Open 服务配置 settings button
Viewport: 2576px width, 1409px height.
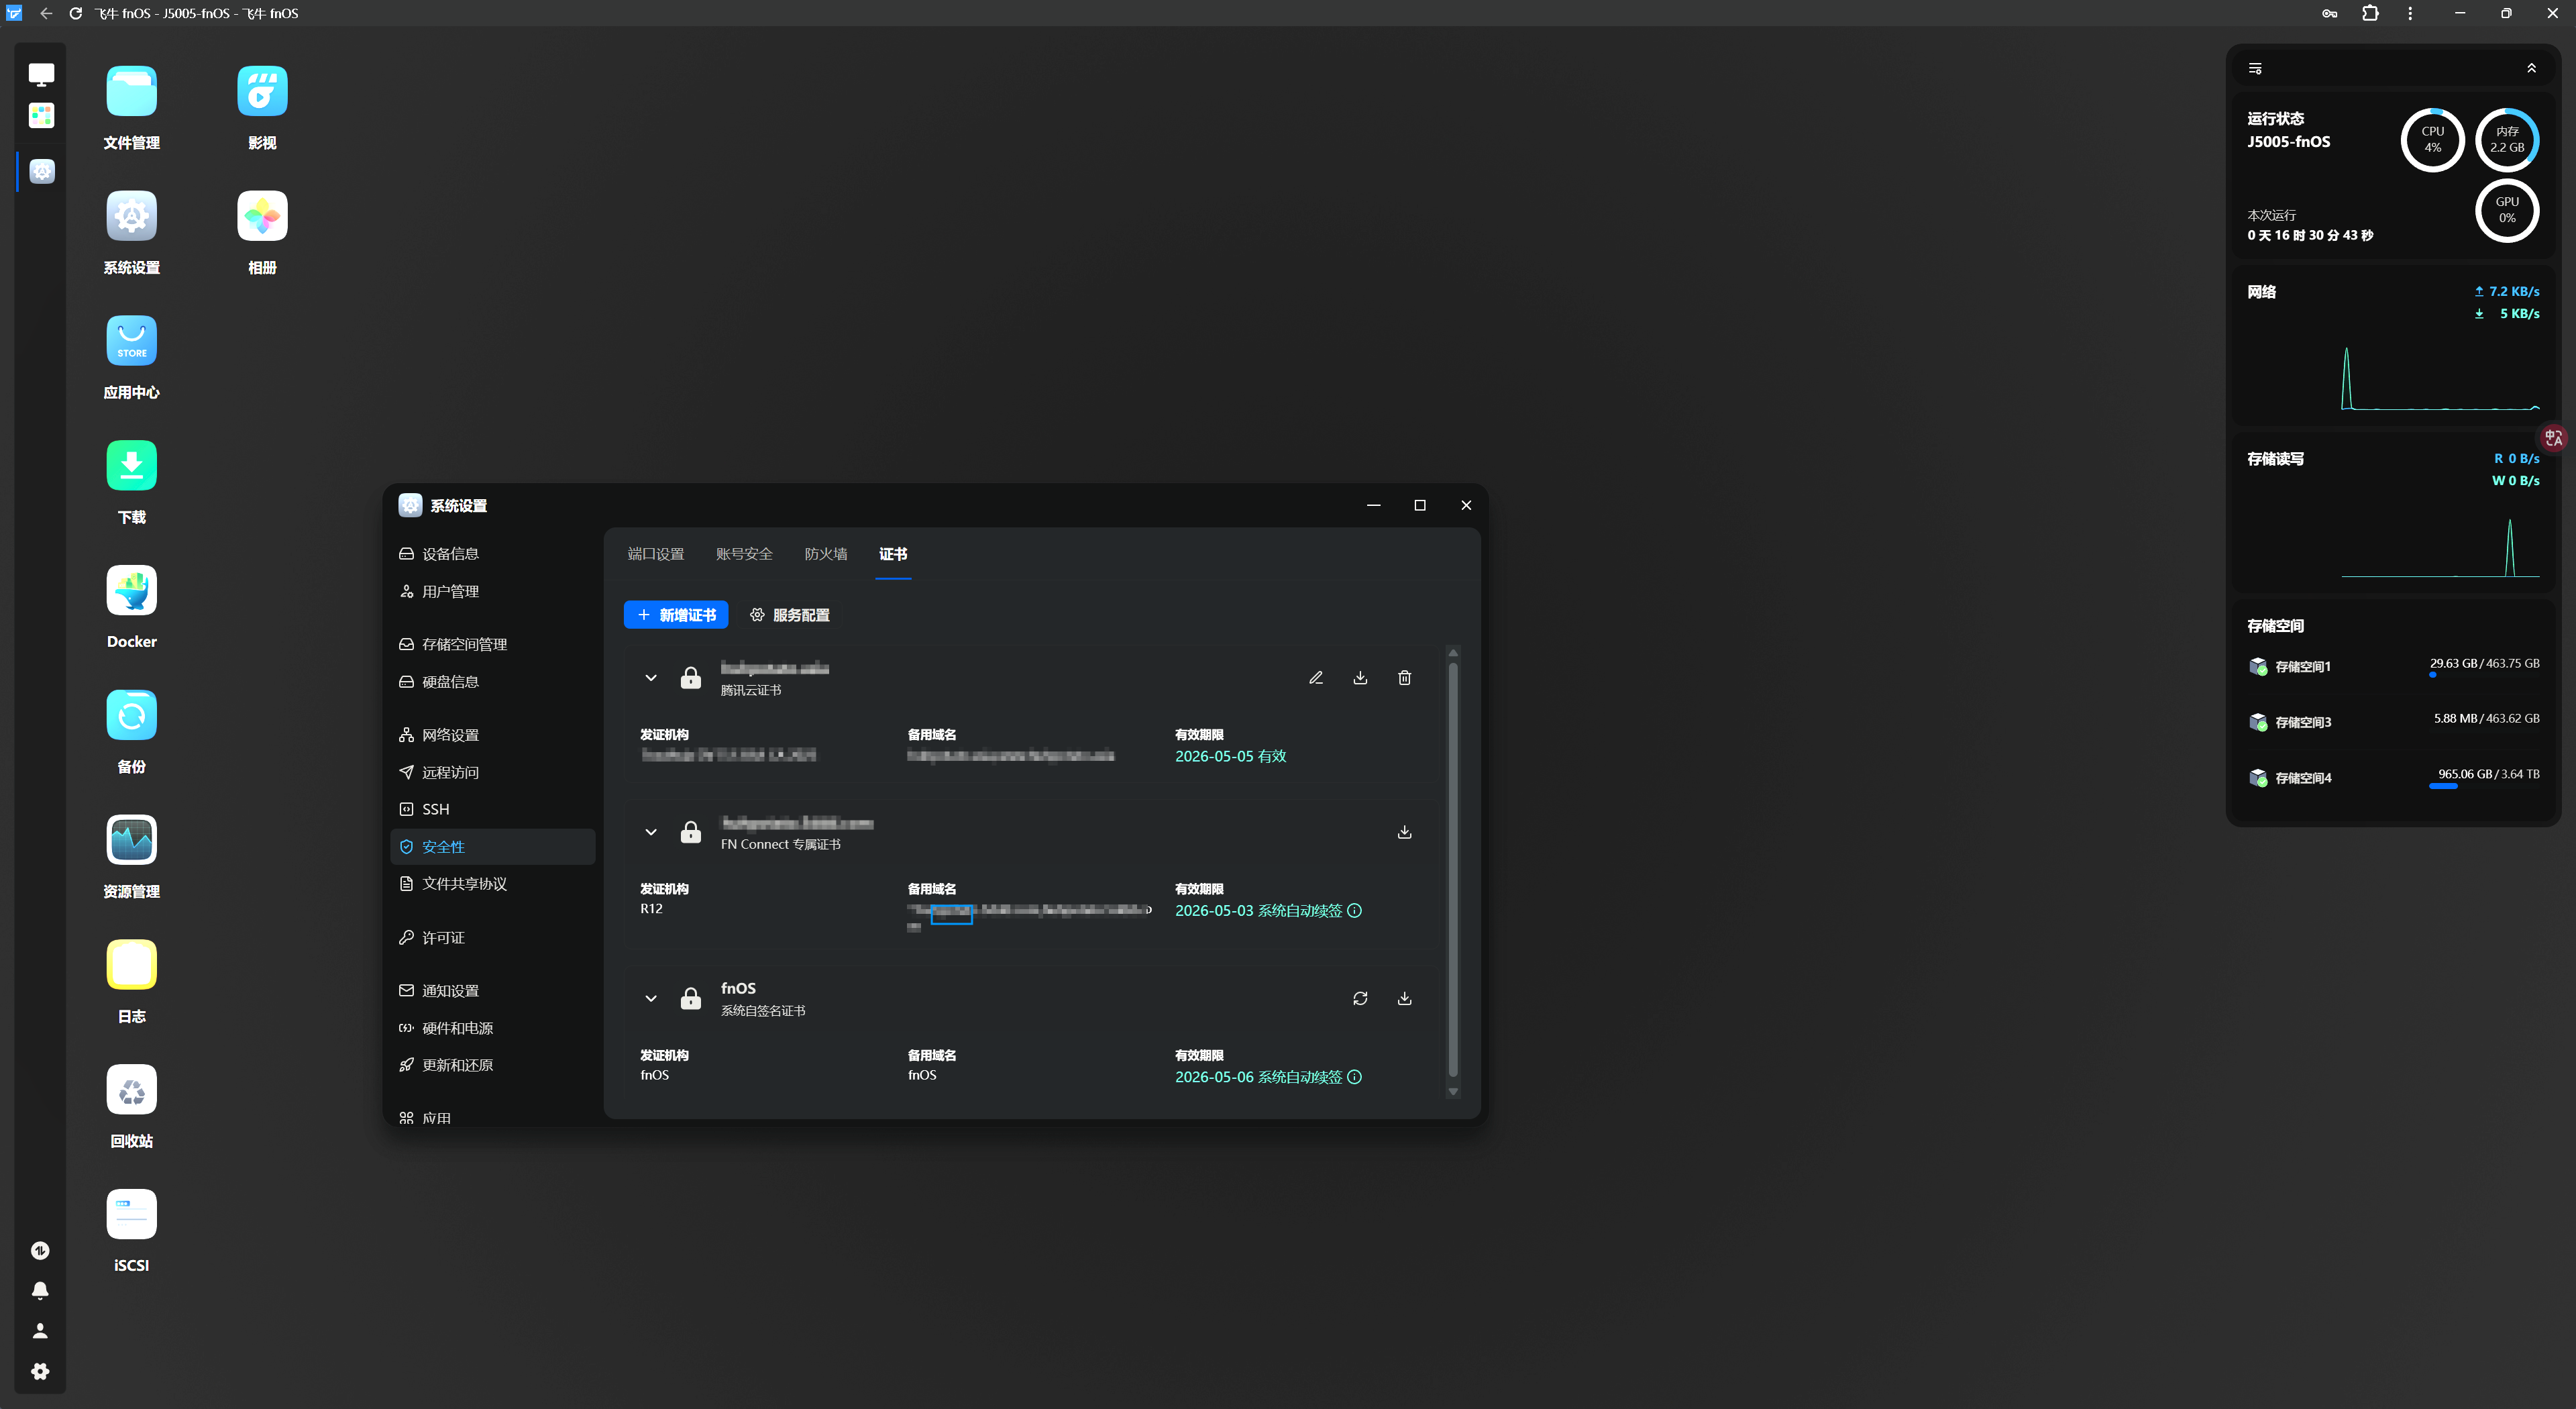790,615
